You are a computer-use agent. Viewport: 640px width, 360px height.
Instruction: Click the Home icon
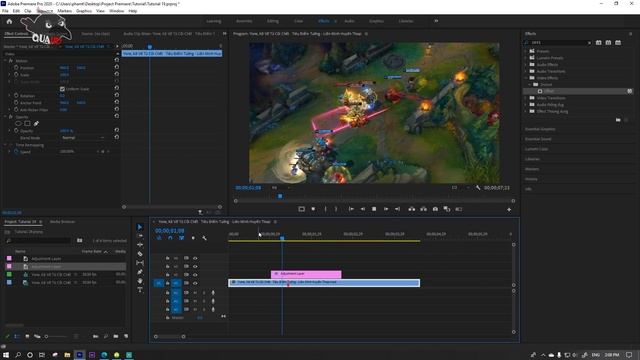tap(9, 21)
